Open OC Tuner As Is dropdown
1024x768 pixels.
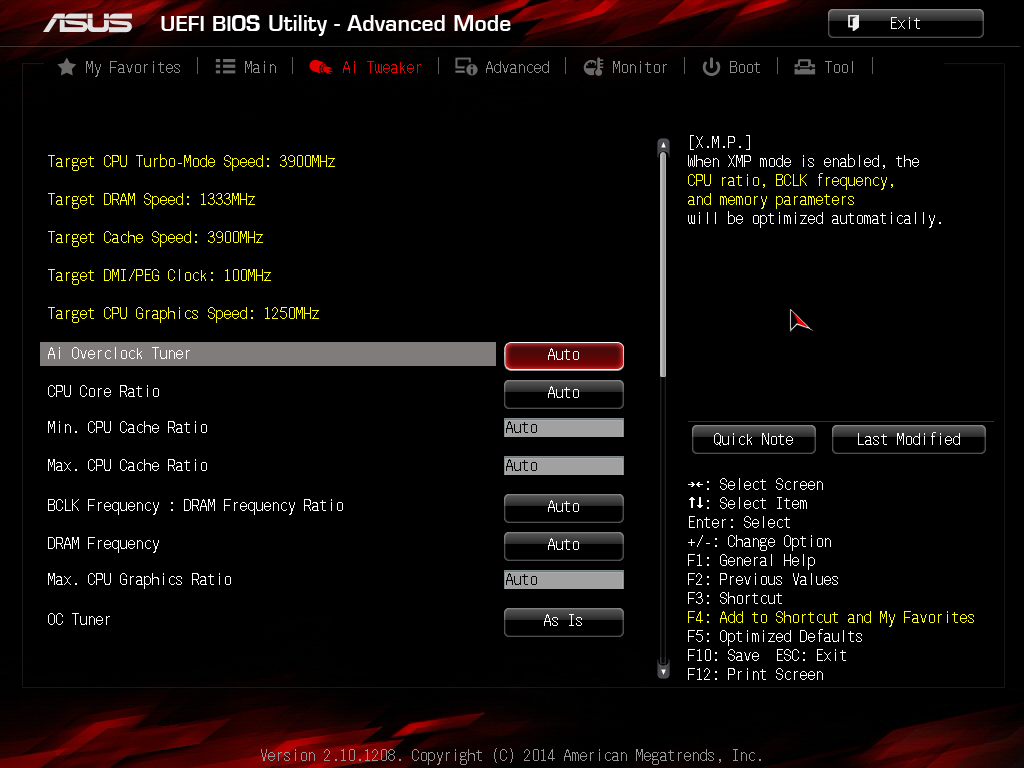point(564,621)
